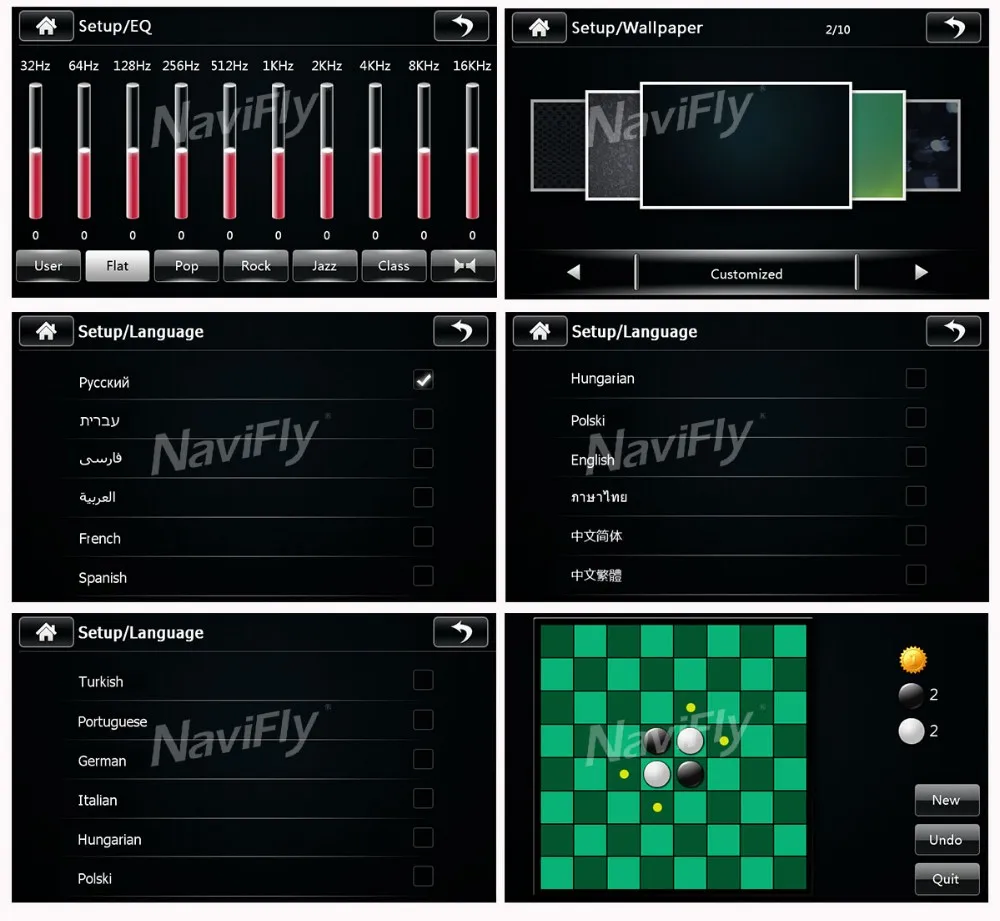Select the Jazz EQ preset
The width and height of the screenshot is (1000, 921).
pyautogui.click(x=325, y=266)
